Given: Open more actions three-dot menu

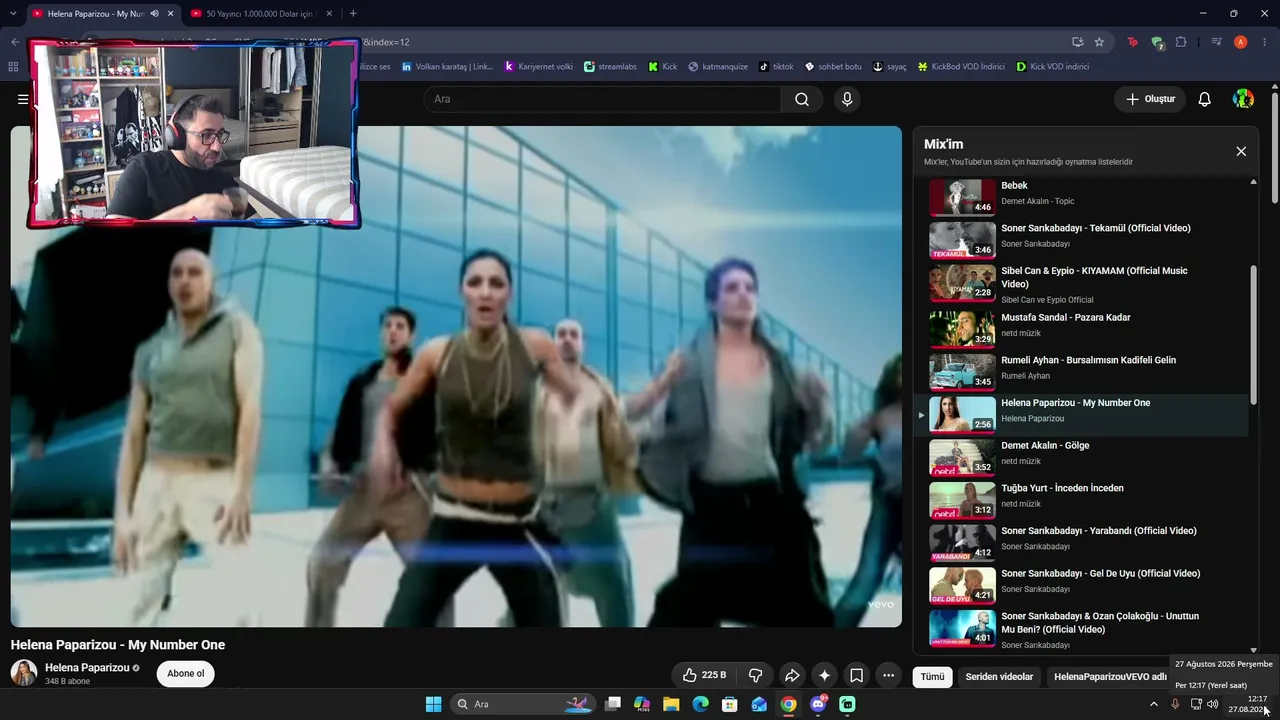Looking at the screenshot, I should coord(888,675).
